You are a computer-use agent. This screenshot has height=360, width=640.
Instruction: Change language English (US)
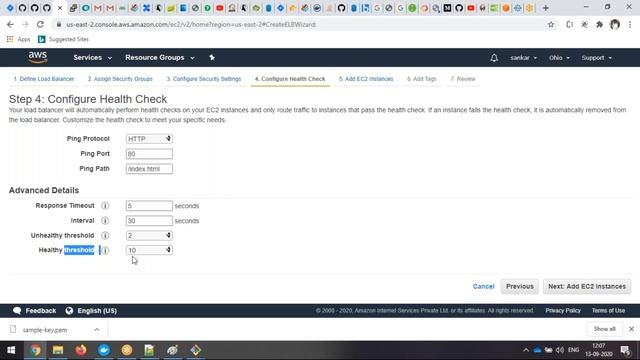point(91,311)
